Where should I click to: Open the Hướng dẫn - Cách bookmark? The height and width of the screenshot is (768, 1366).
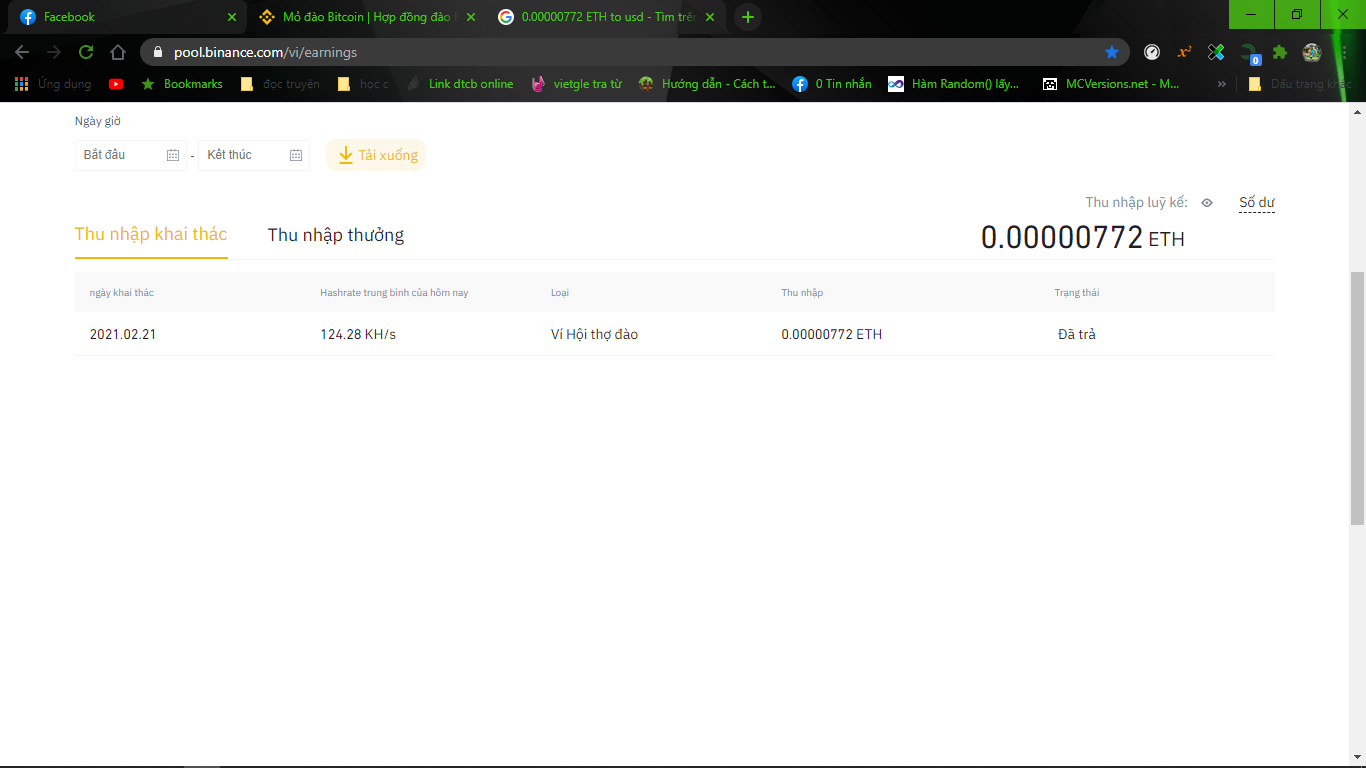707,84
